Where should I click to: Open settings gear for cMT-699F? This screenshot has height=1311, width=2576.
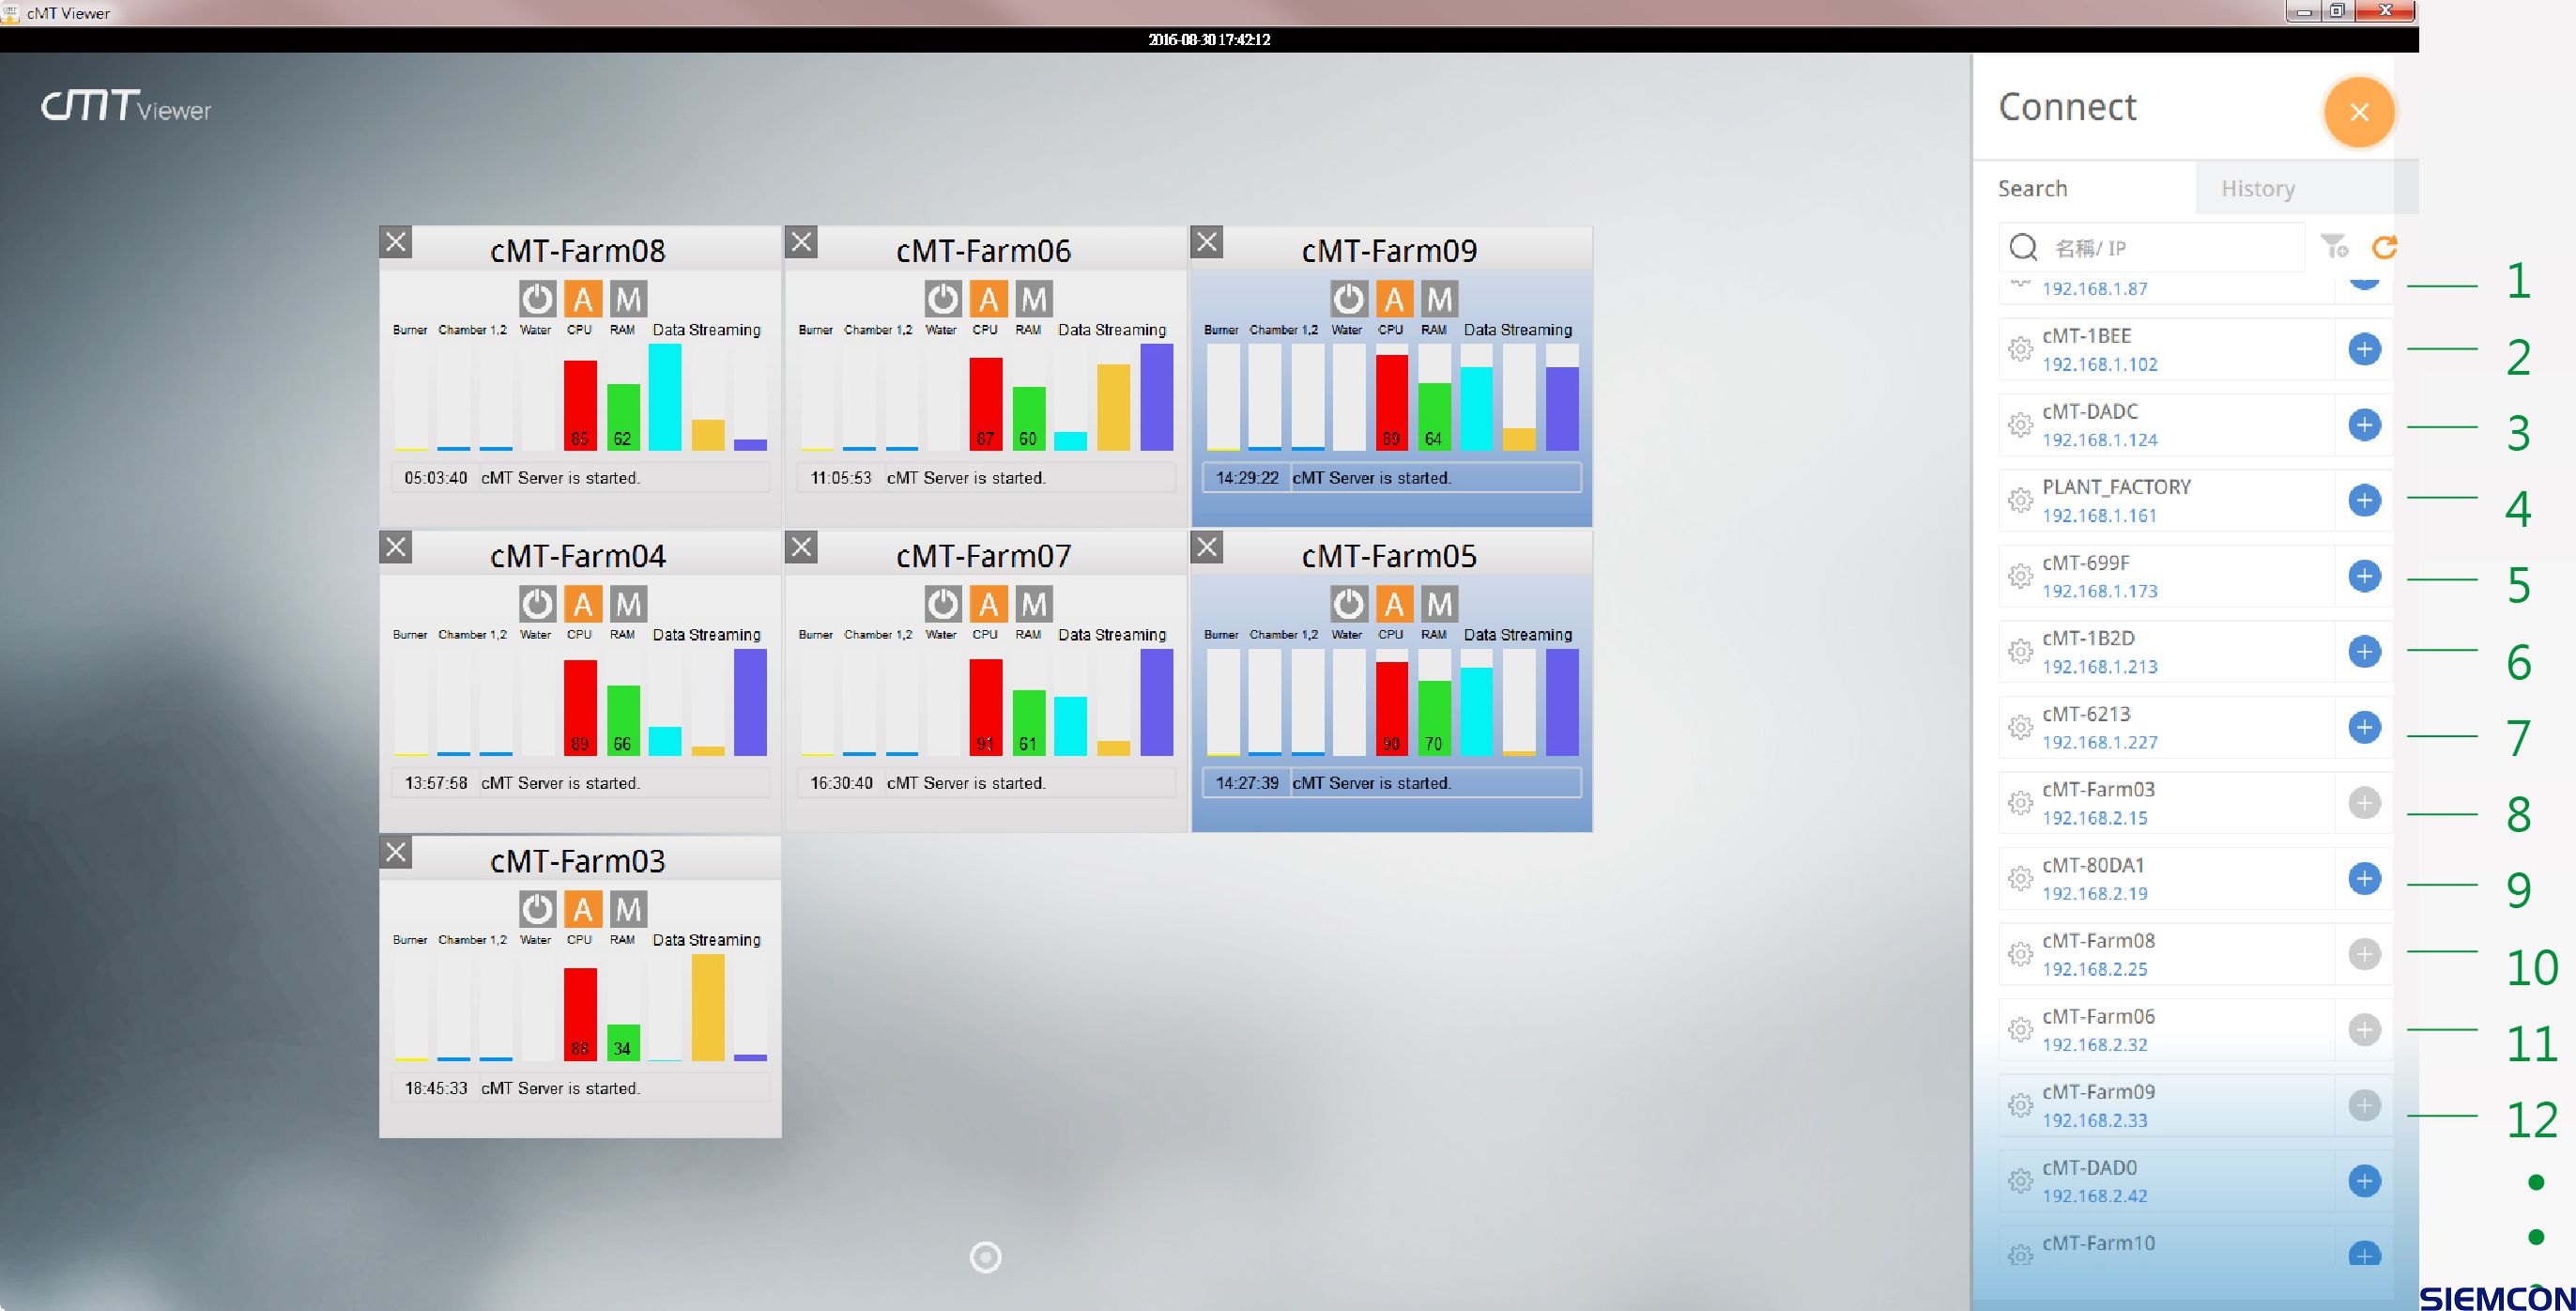pyautogui.click(x=2020, y=576)
